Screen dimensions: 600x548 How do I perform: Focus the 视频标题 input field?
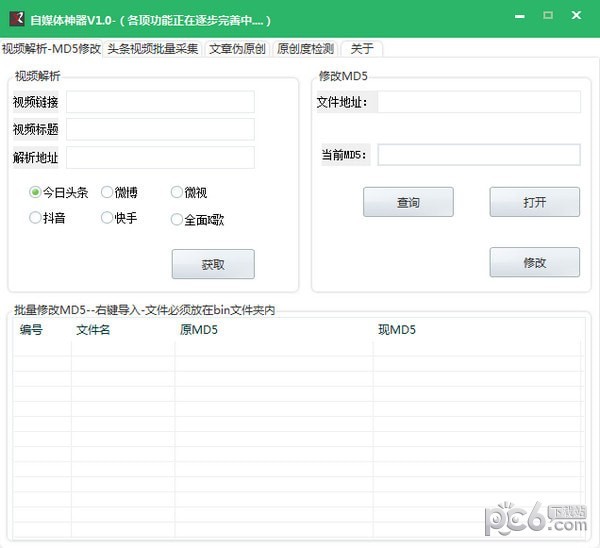(x=160, y=129)
